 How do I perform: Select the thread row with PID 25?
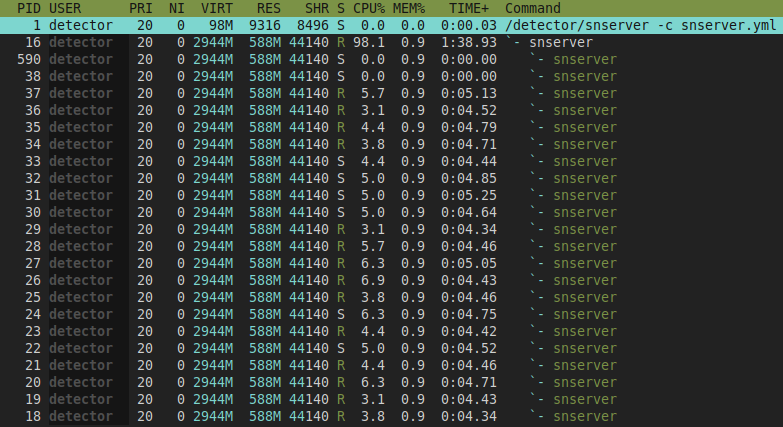(x=392, y=297)
